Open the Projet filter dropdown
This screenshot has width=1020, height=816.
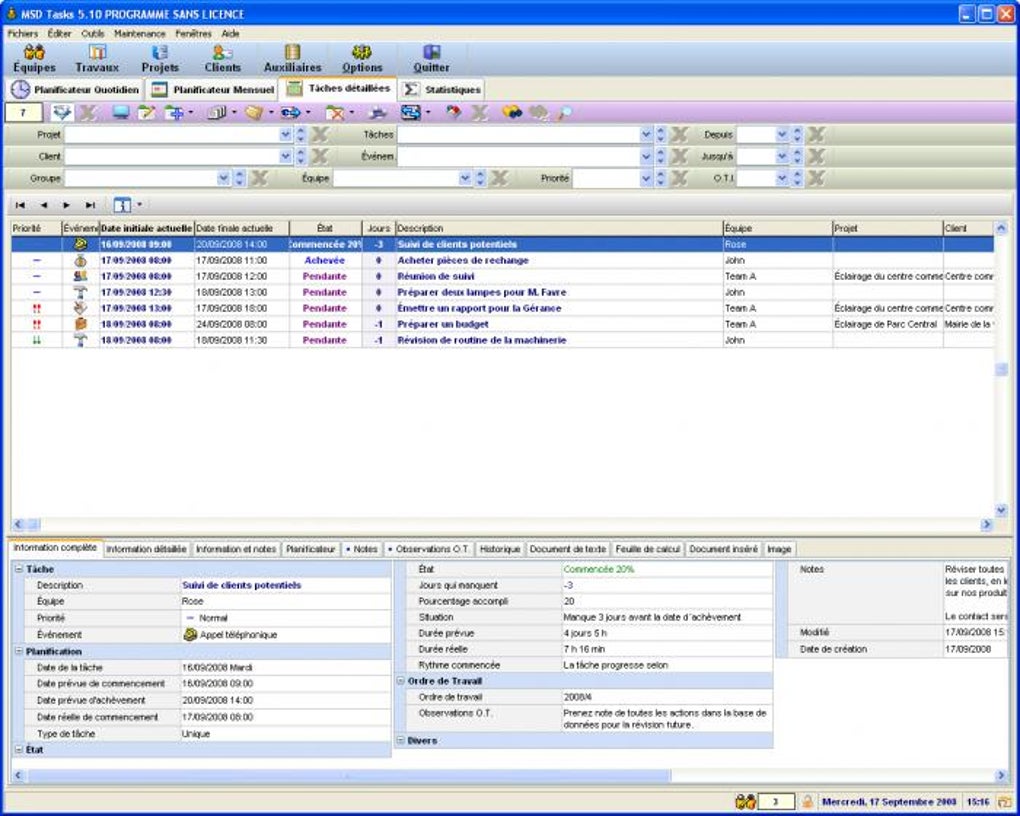(286, 134)
